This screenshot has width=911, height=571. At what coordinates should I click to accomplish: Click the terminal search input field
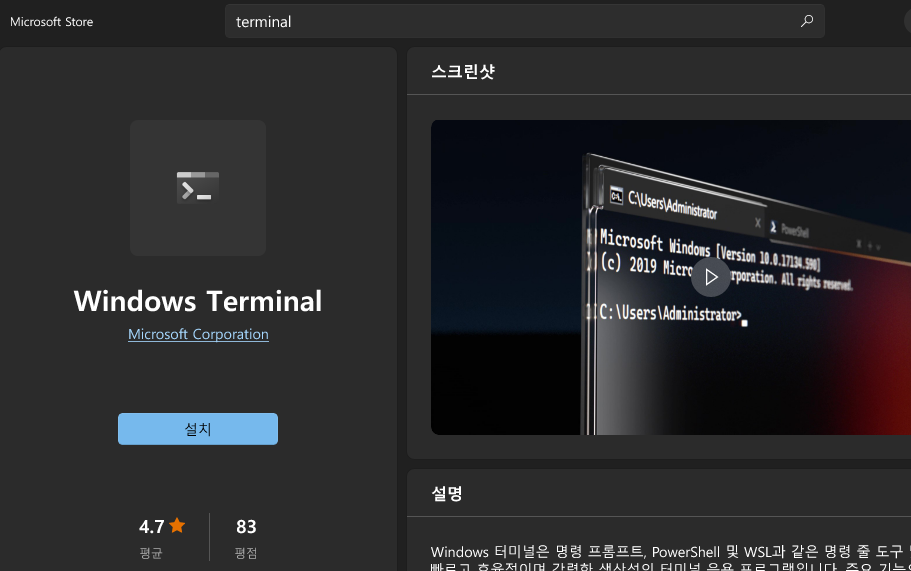click(x=524, y=21)
